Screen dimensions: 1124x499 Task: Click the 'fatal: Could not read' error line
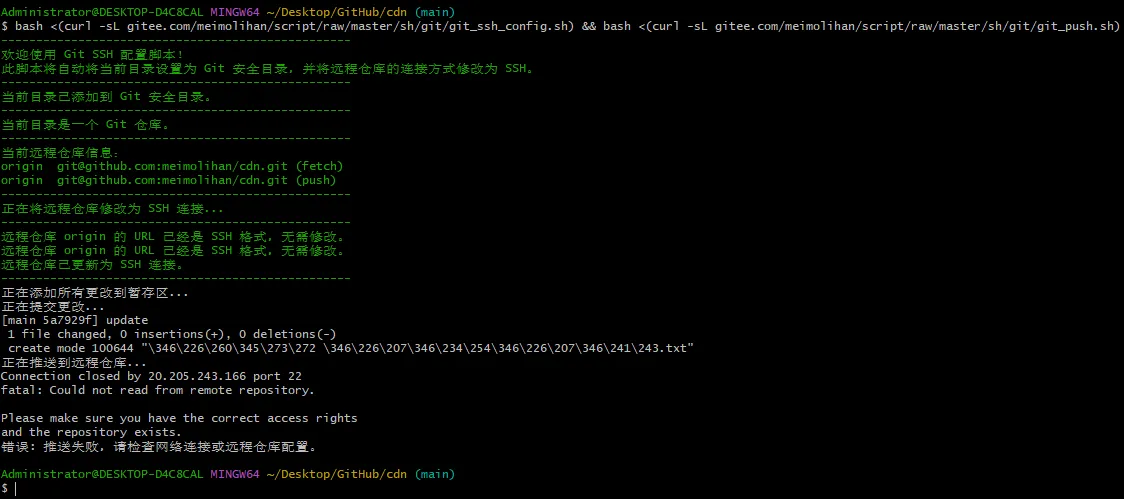[x=157, y=390]
